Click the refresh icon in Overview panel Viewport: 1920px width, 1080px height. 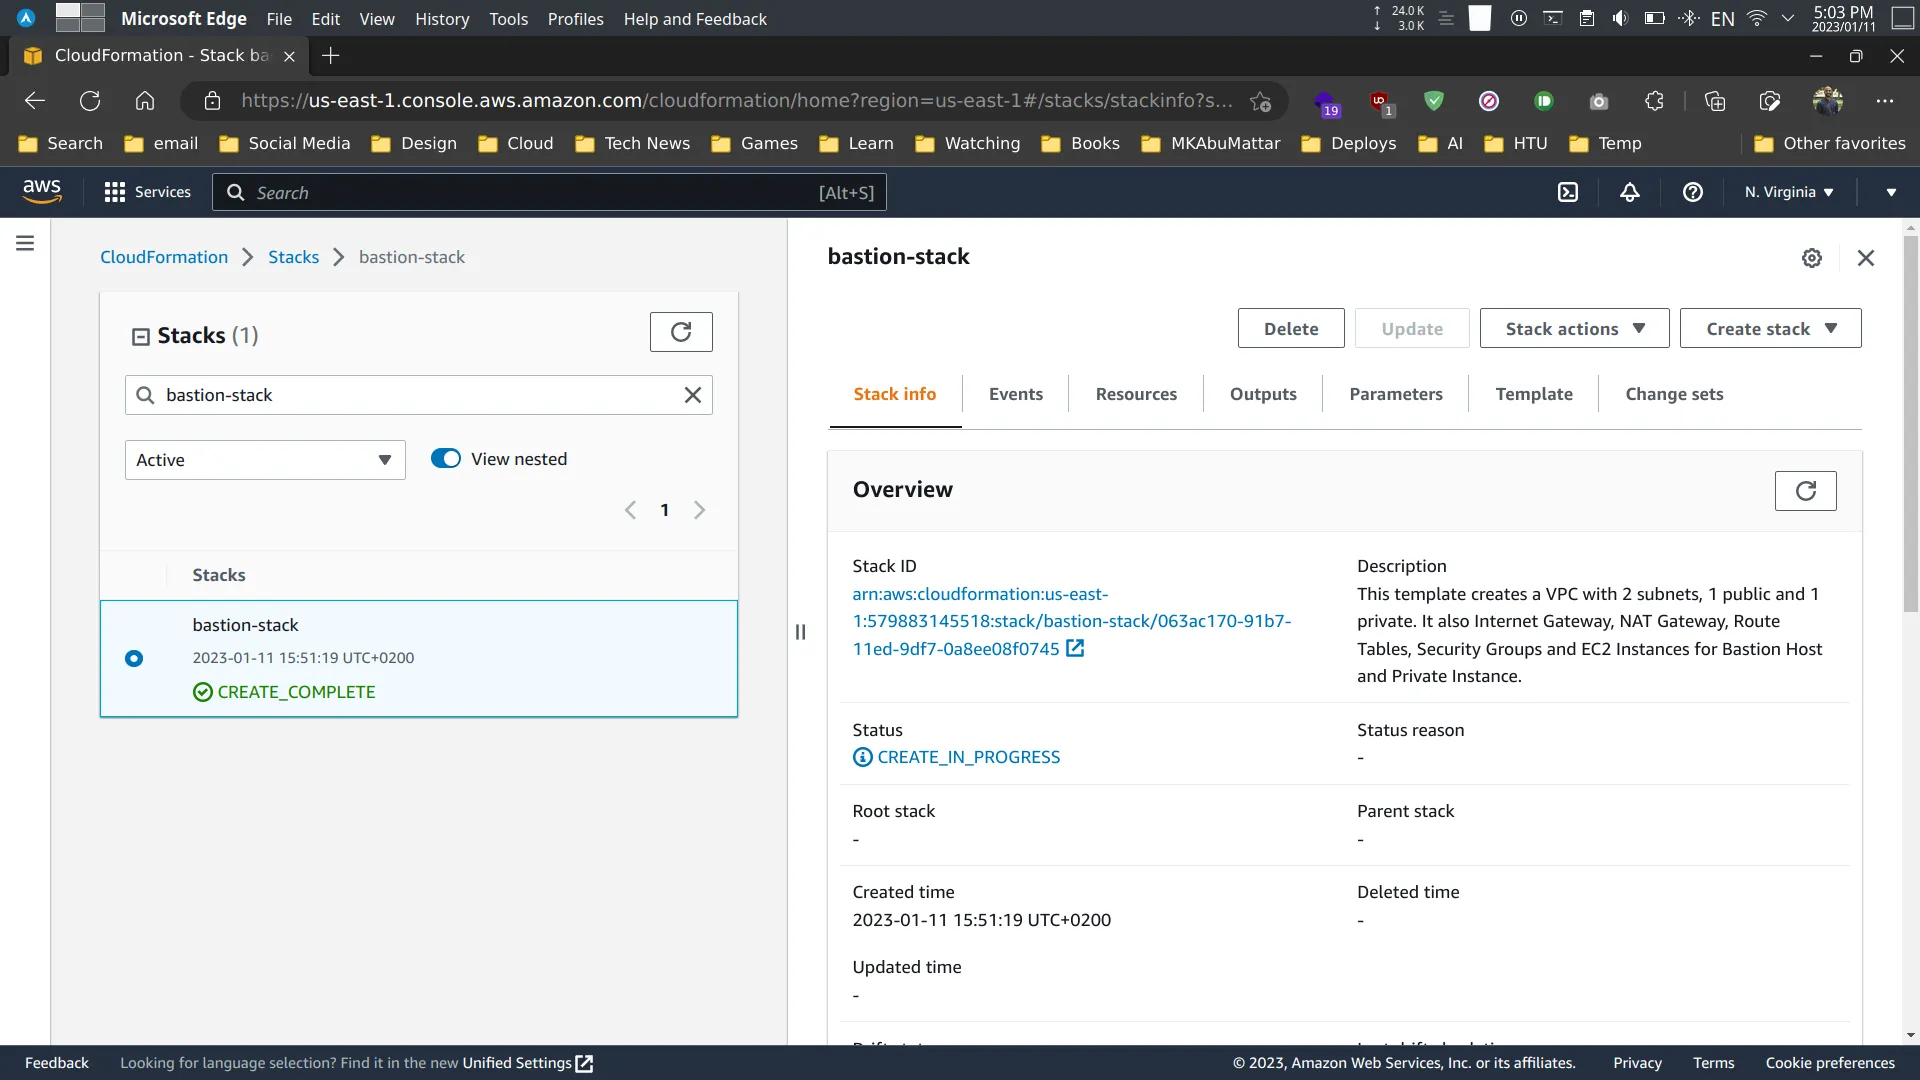click(1807, 491)
